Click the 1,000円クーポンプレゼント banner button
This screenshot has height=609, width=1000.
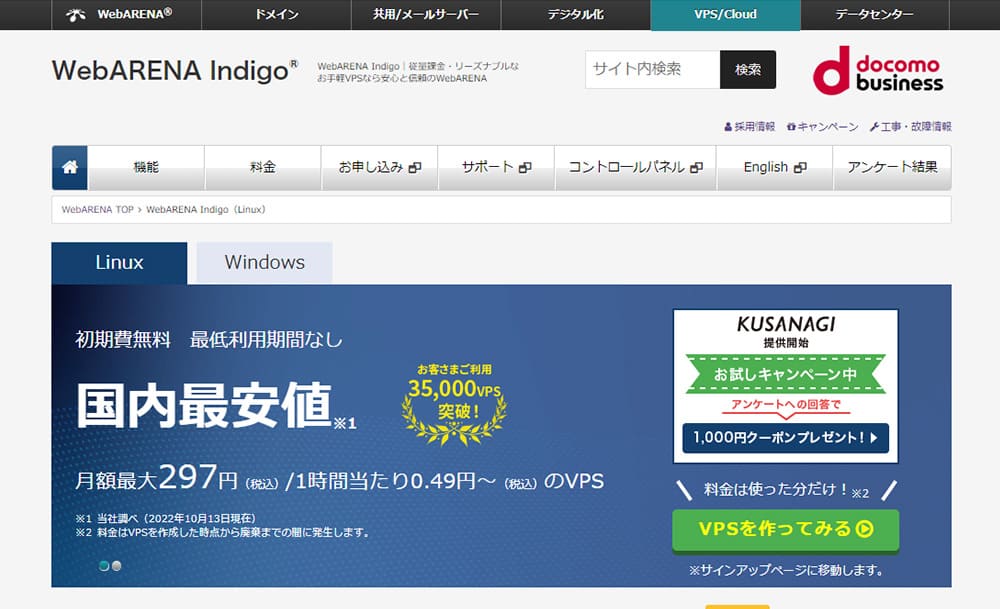[785, 437]
